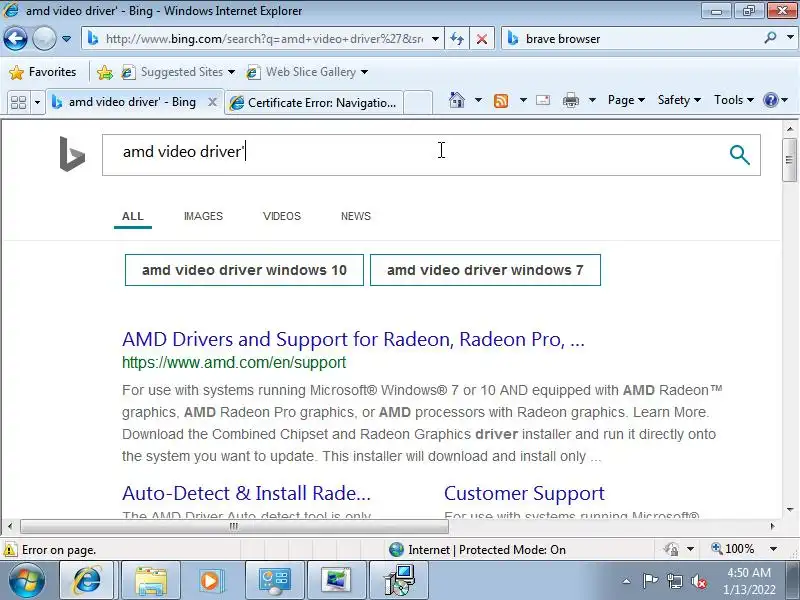The image size is (800, 600).
Task: Click the Read Mail icon
Action: 543,100
